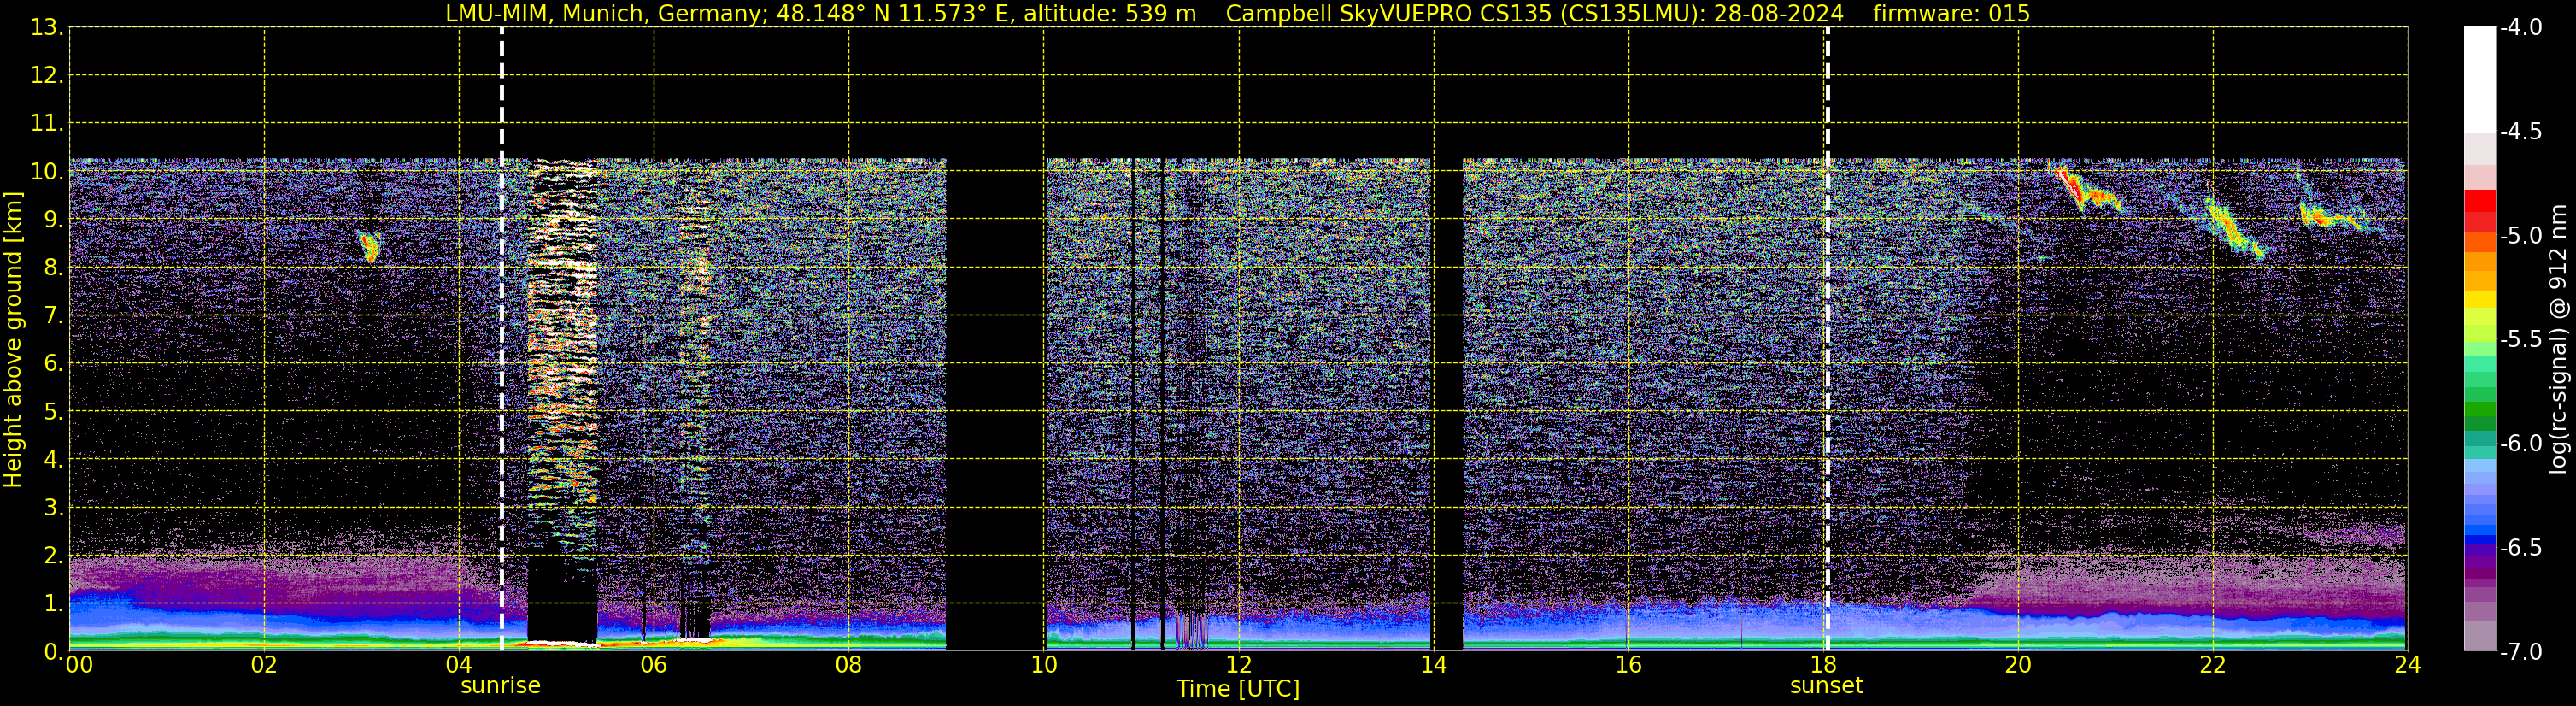Click the 'Time [UTC]' axis label
This screenshot has height=706, width=2576.
tap(1238, 689)
